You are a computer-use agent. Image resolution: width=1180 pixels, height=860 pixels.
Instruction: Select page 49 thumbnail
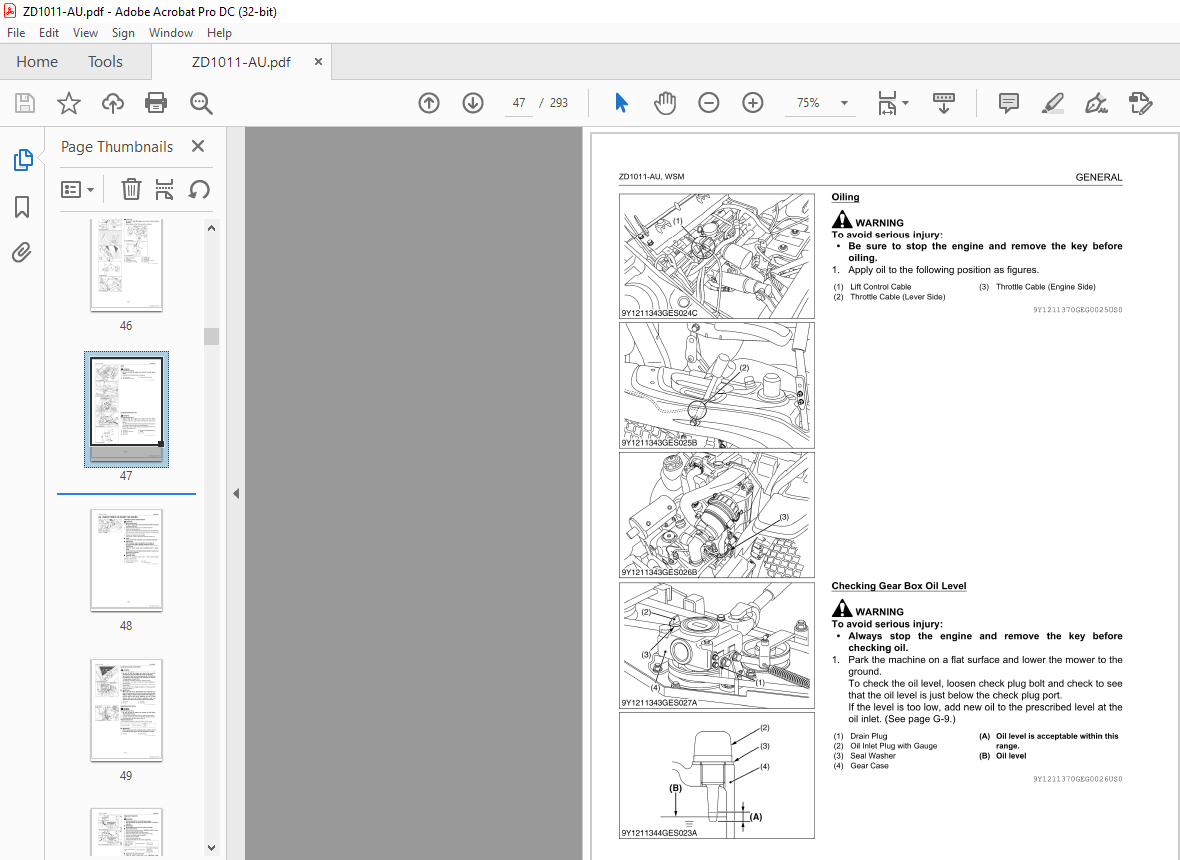click(126, 710)
